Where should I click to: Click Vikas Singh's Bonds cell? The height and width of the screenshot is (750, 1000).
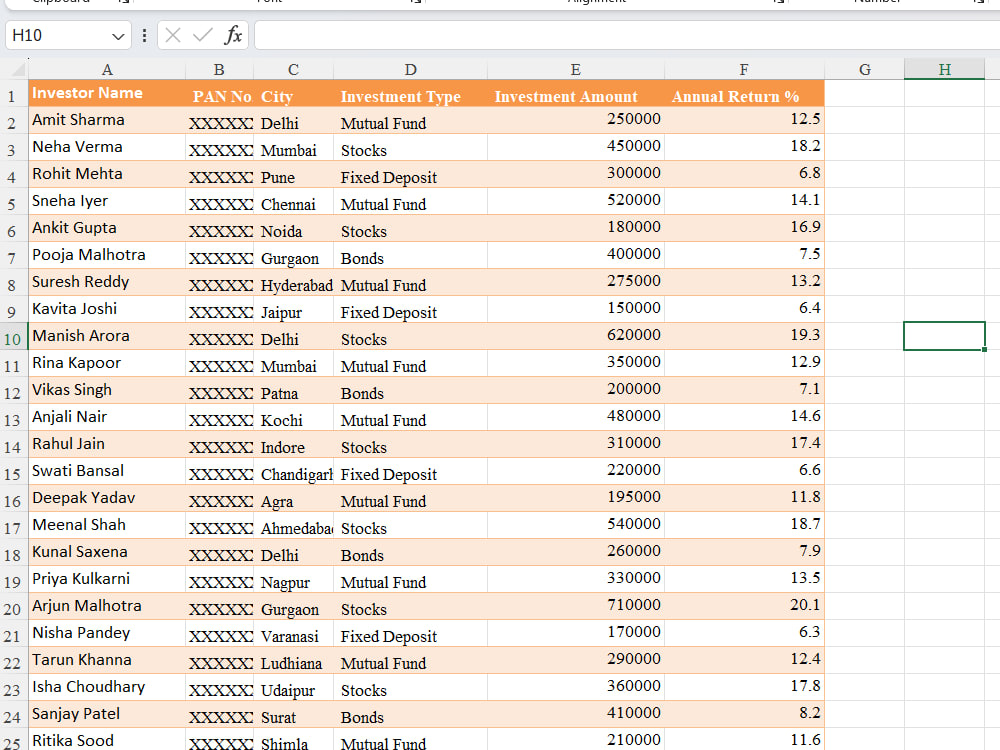[x=410, y=390]
